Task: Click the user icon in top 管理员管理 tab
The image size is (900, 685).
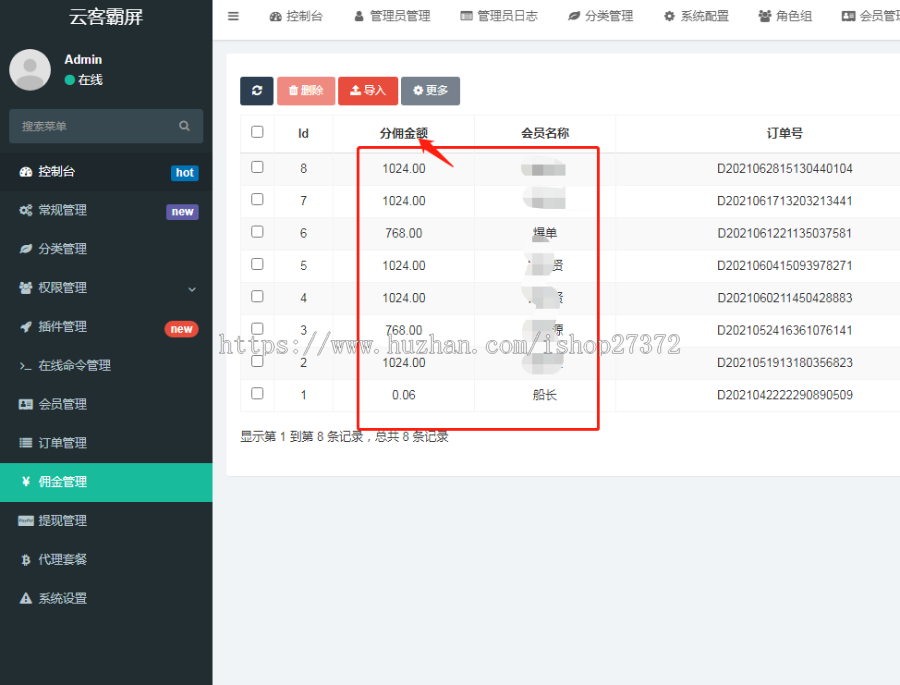Action: click(x=359, y=17)
